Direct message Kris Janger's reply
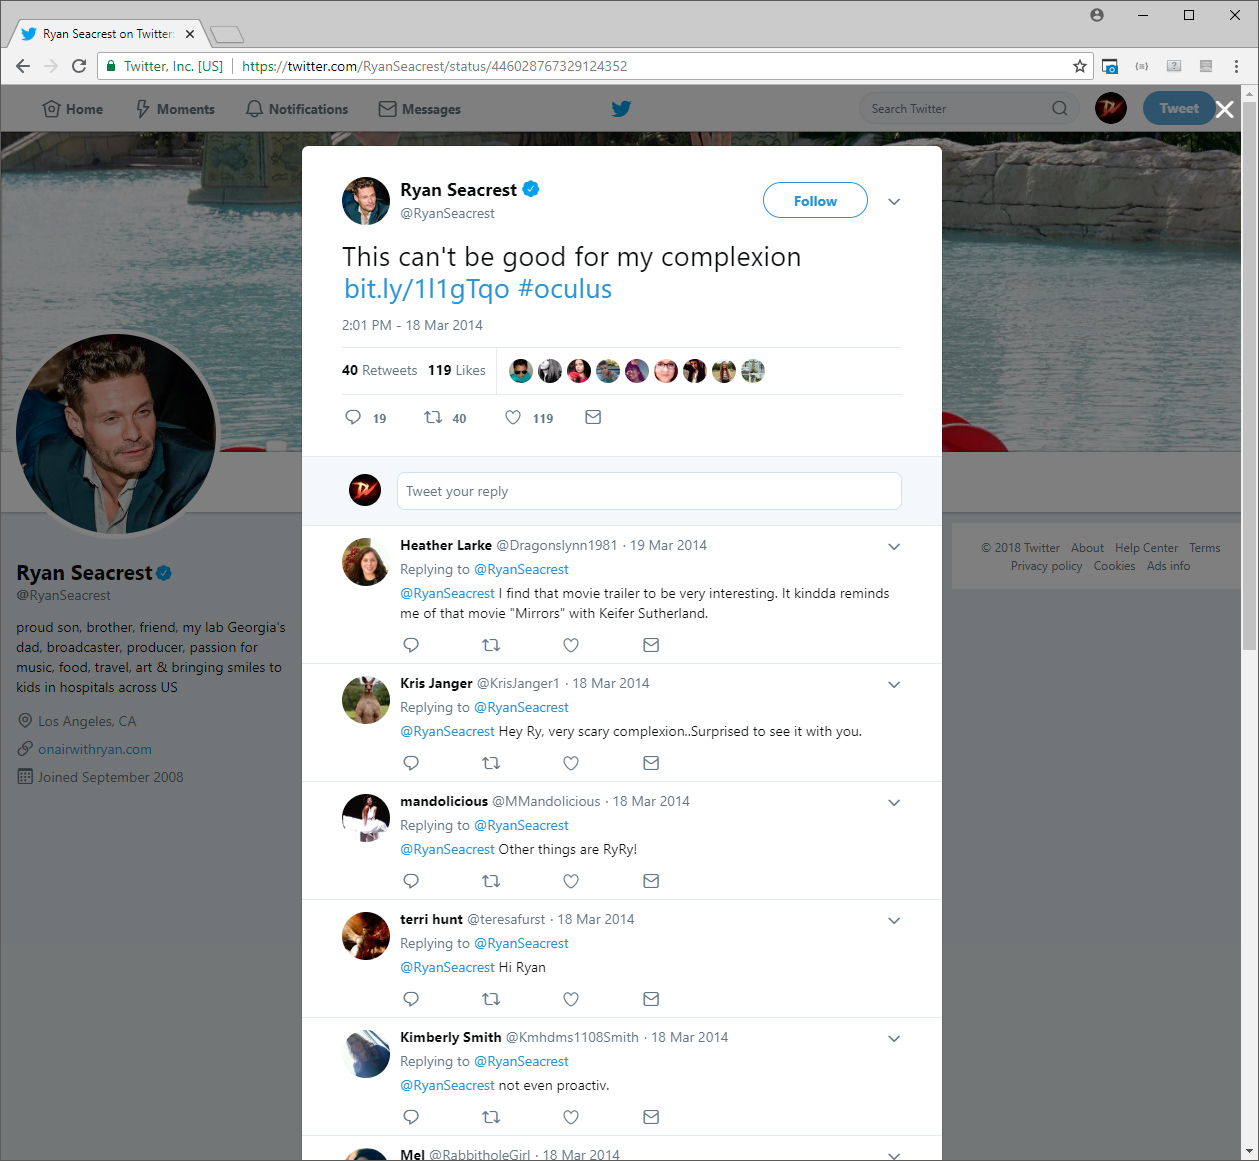The height and width of the screenshot is (1161, 1259). (651, 763)
